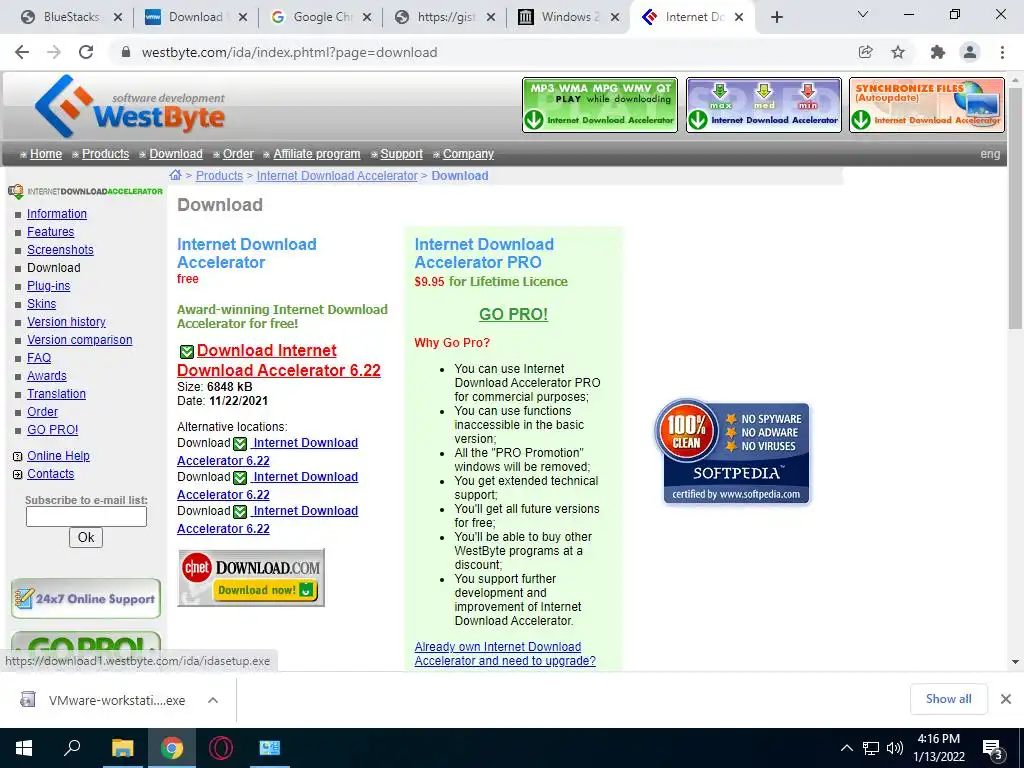Click the CNET Download.com Download now button

251,577
